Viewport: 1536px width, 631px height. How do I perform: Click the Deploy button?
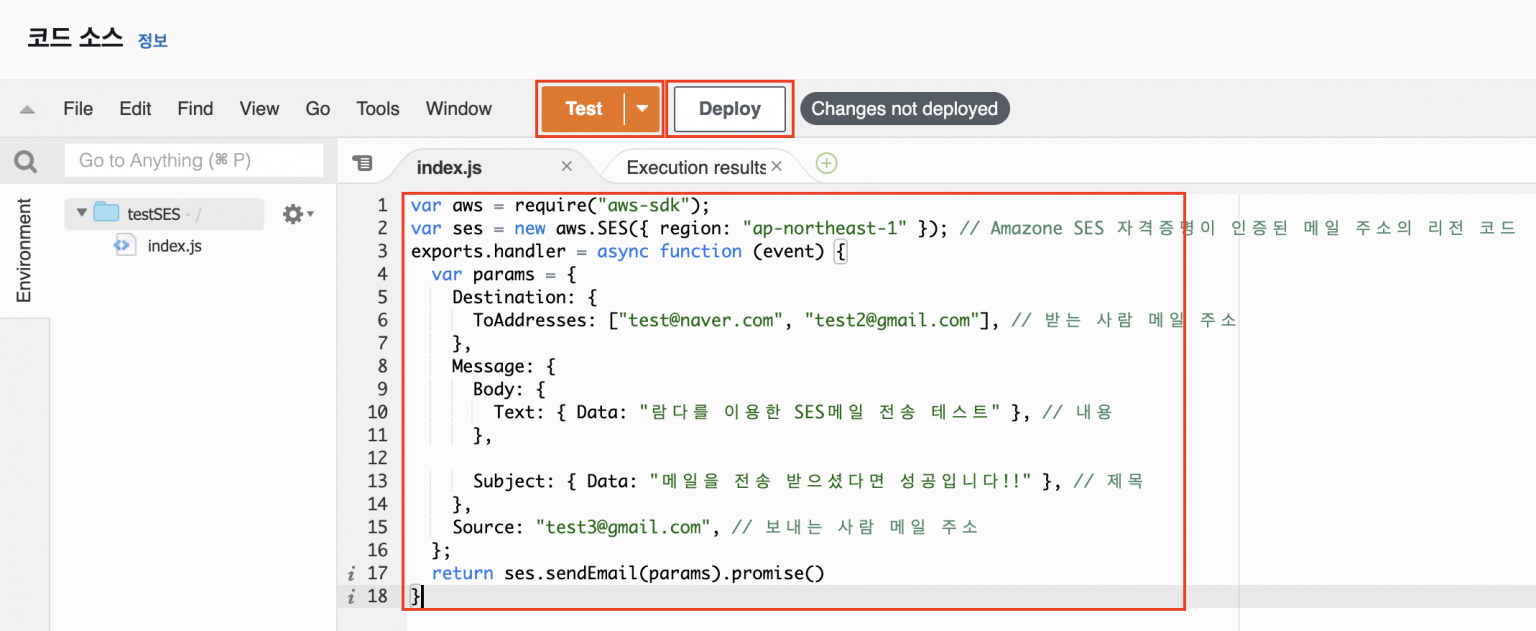[x=729, y=108]
